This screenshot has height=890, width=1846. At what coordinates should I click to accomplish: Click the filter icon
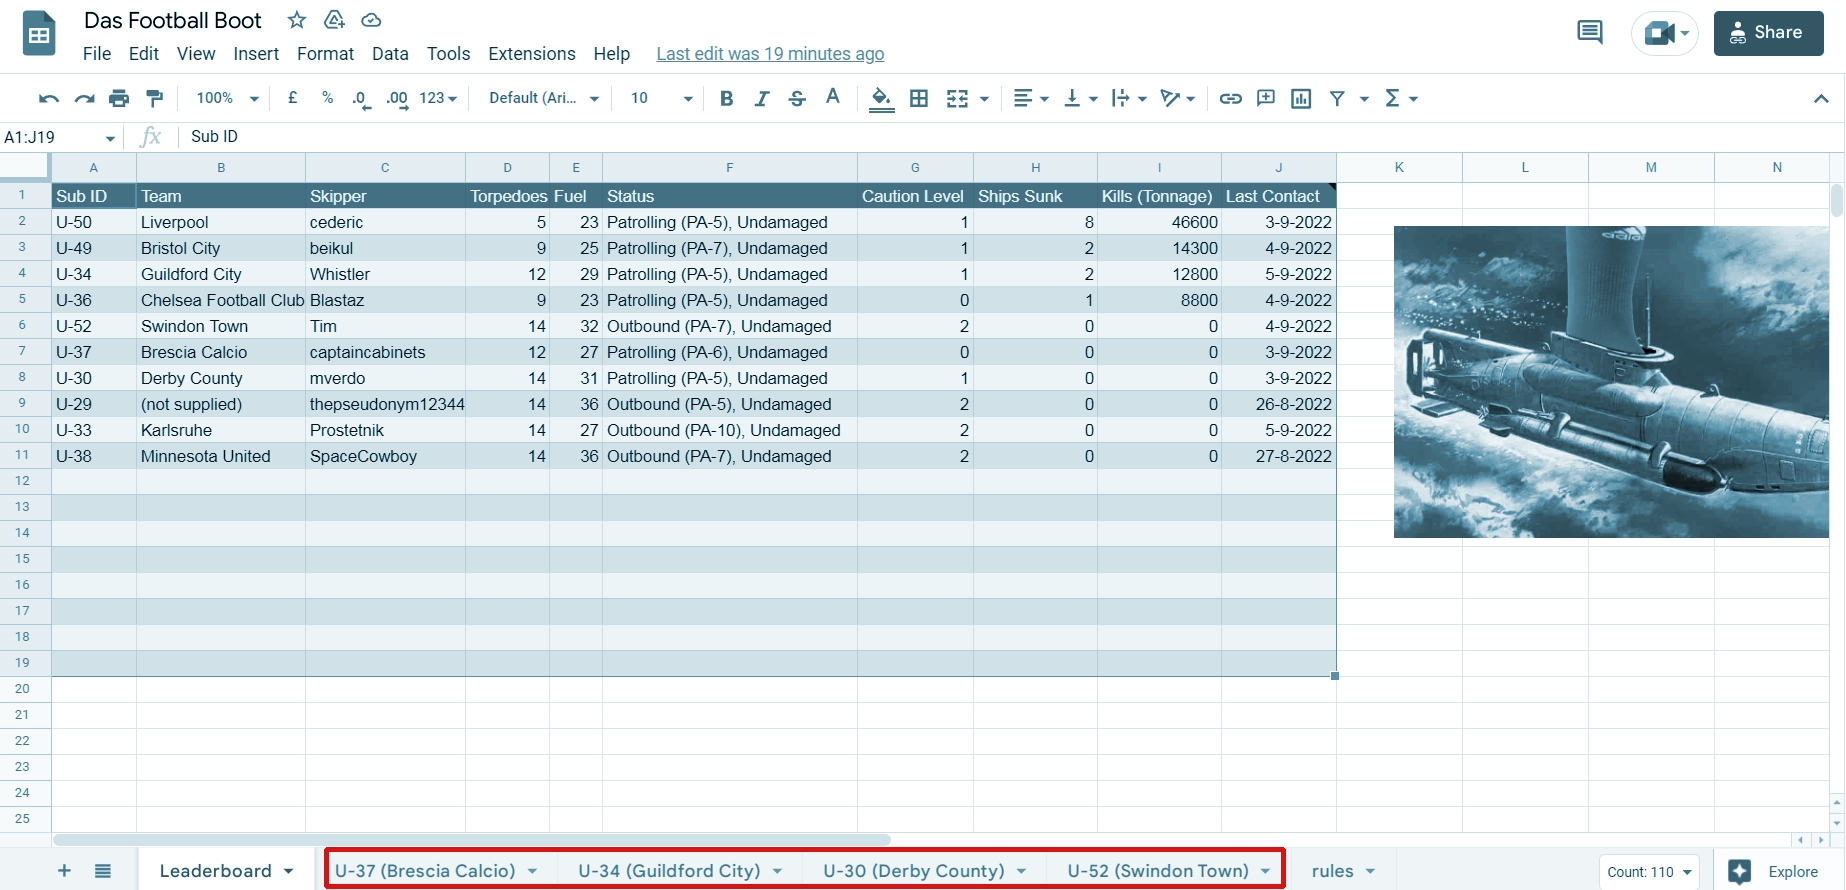click(x=1337, y=98)
